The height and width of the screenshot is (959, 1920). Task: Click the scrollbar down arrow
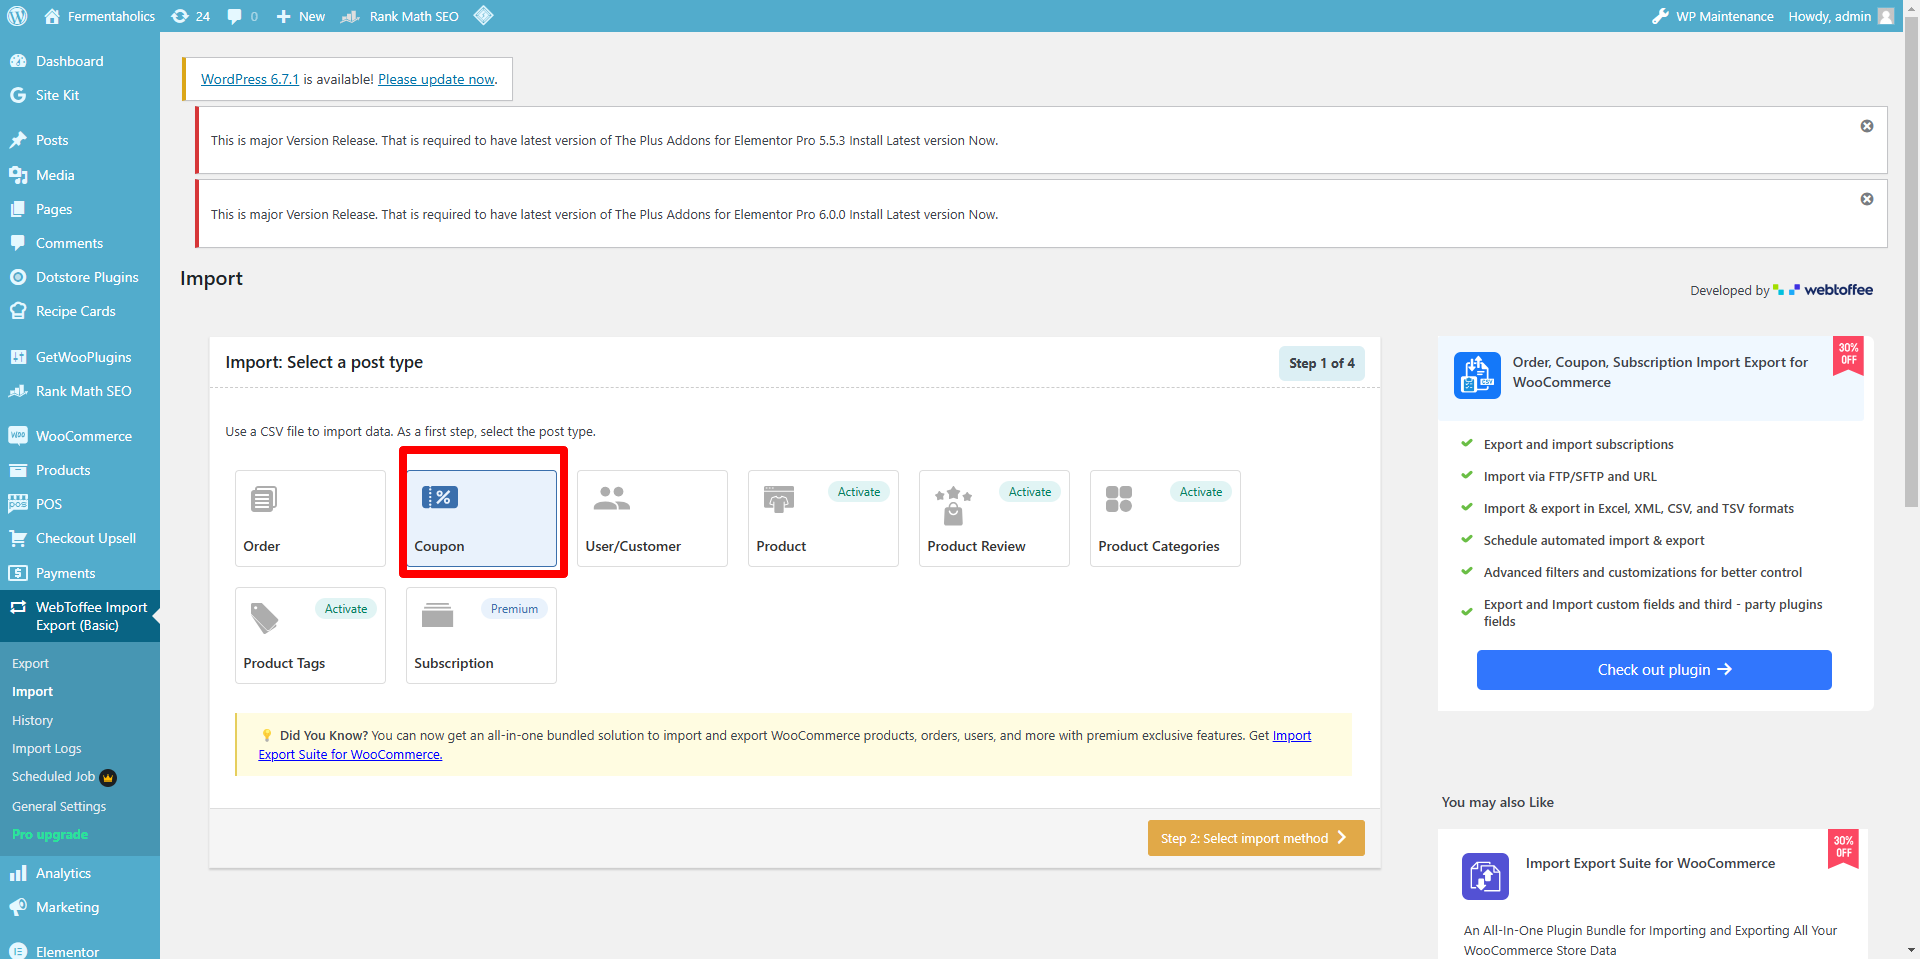pyautogui.click(x=1911, y=950)
